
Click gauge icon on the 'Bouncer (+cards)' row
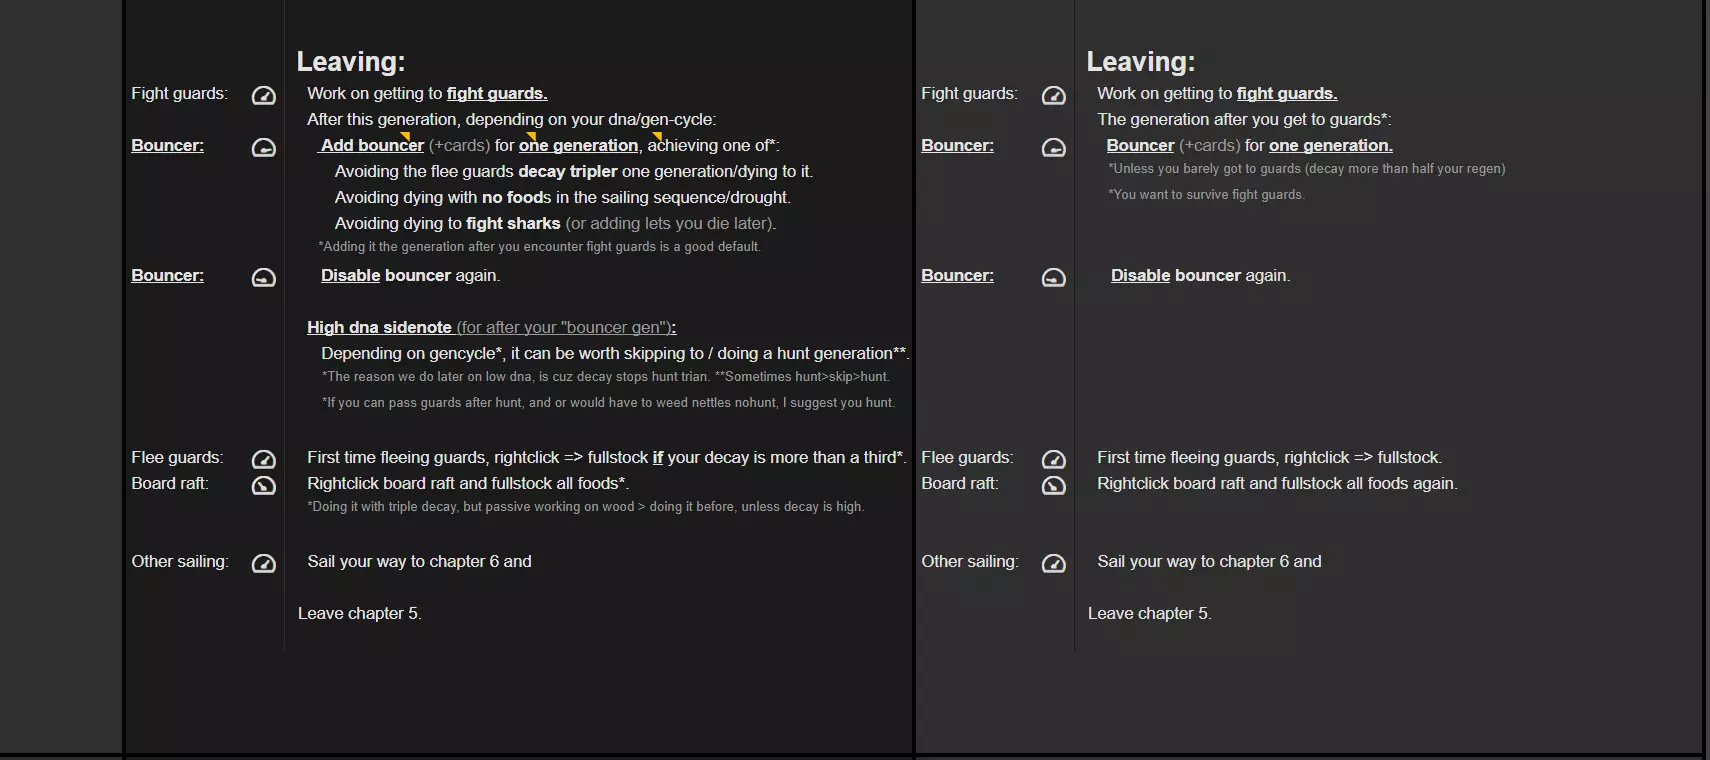tap(1053, 147)
